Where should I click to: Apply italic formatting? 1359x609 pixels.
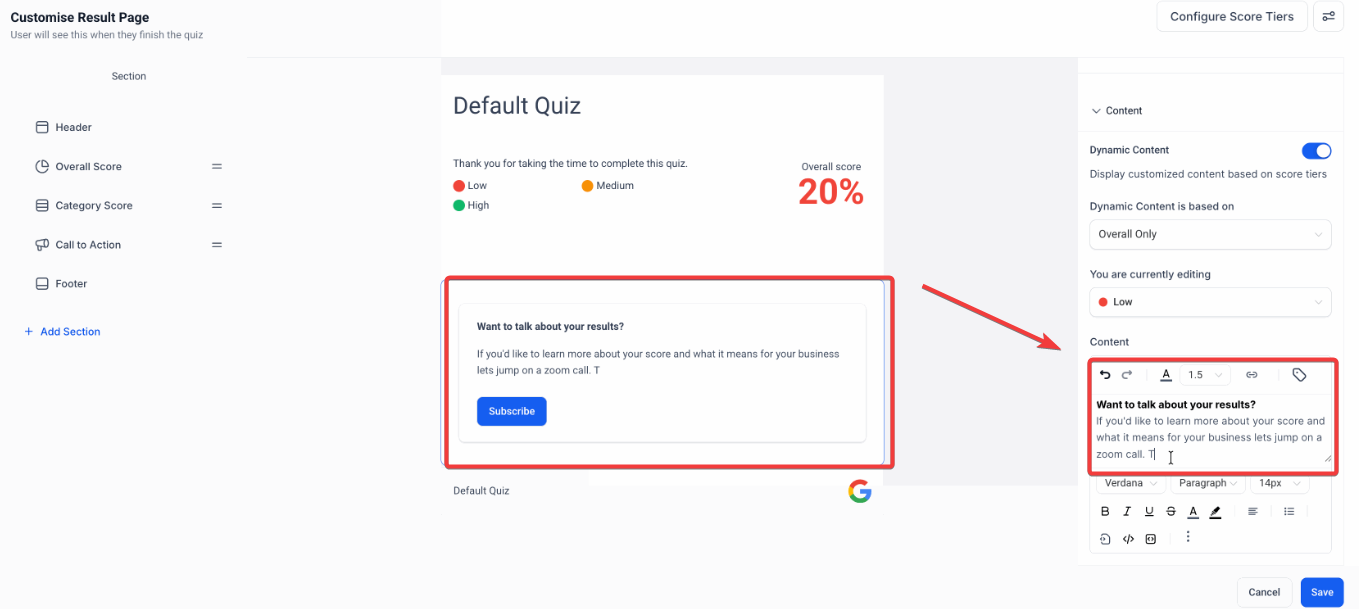[x=1127, y=511]
